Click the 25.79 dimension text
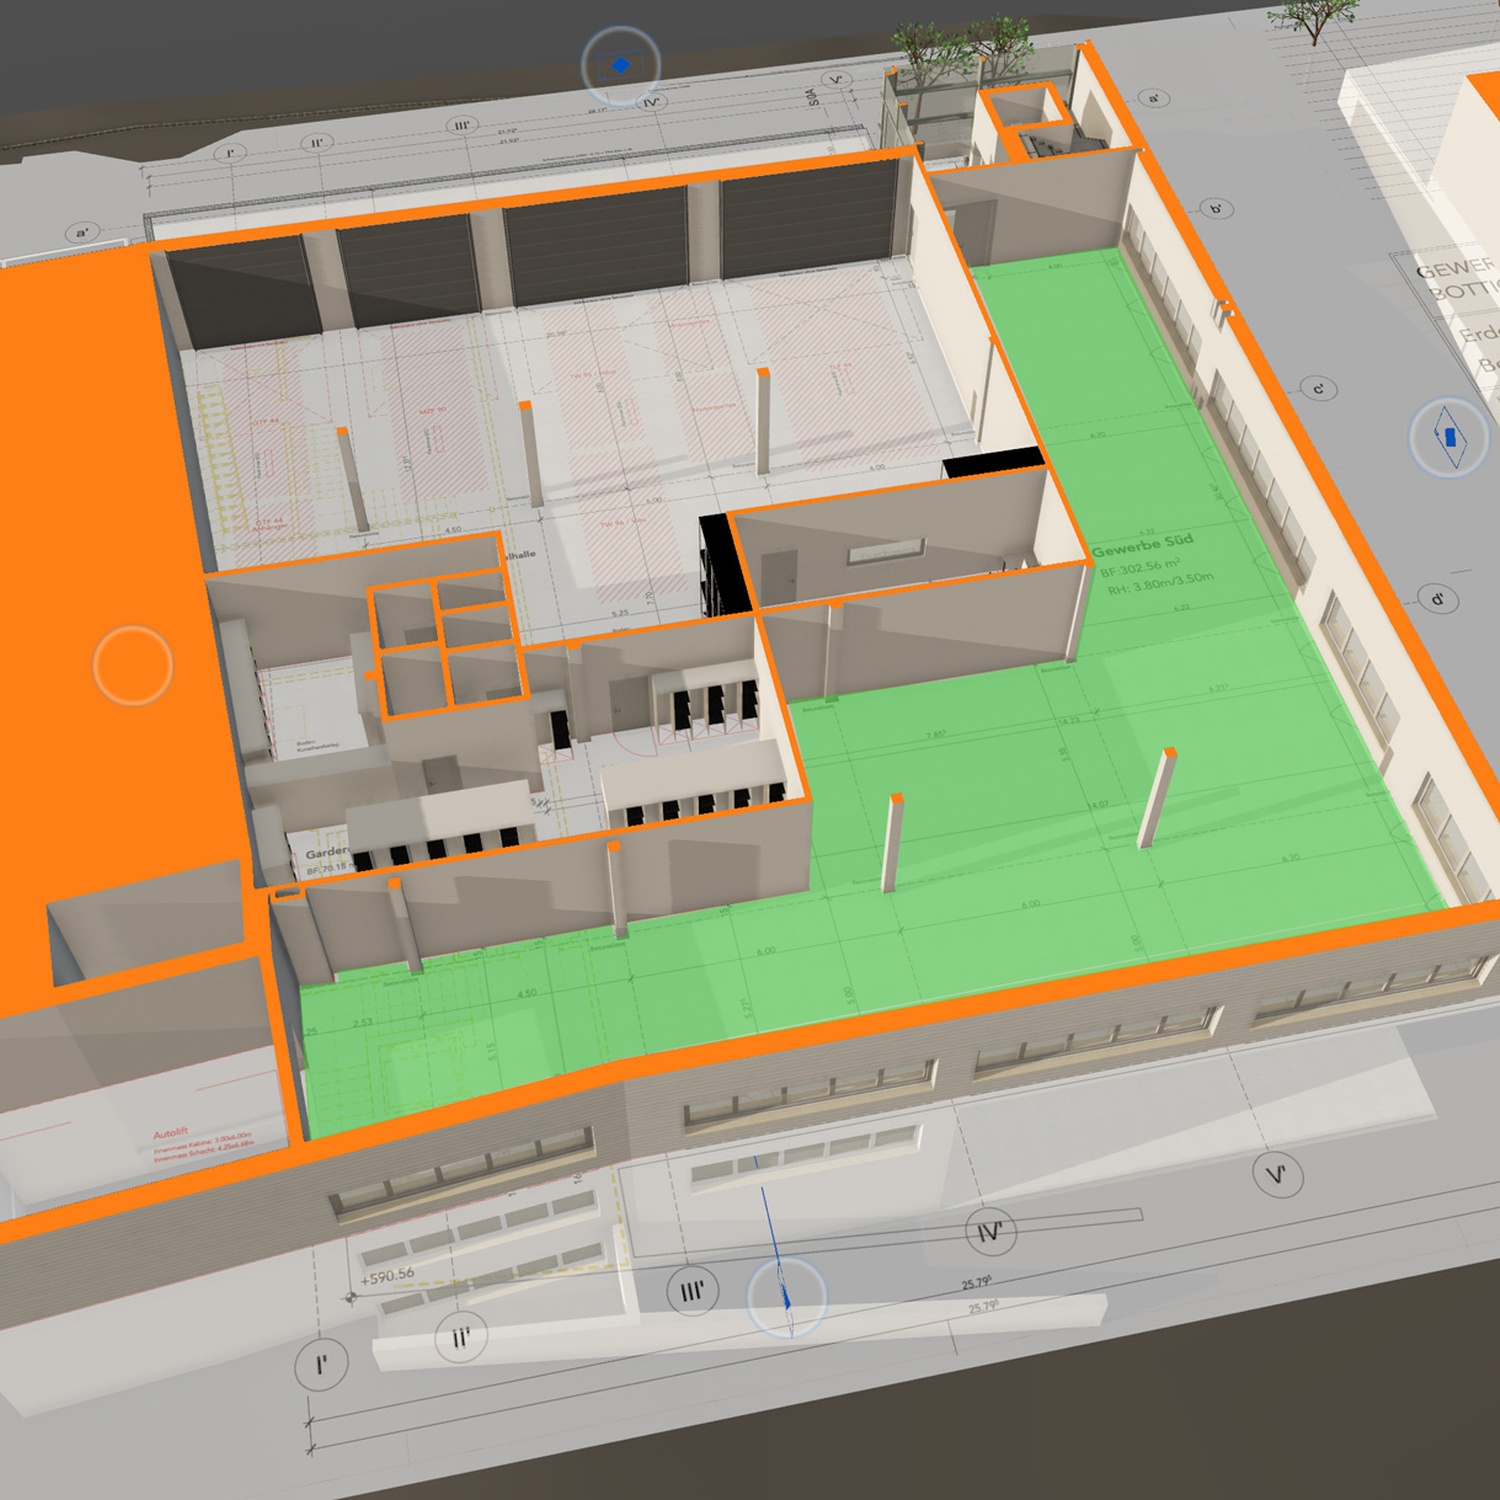This screenshot has width=1500, height=1500. pos(976,1283)
